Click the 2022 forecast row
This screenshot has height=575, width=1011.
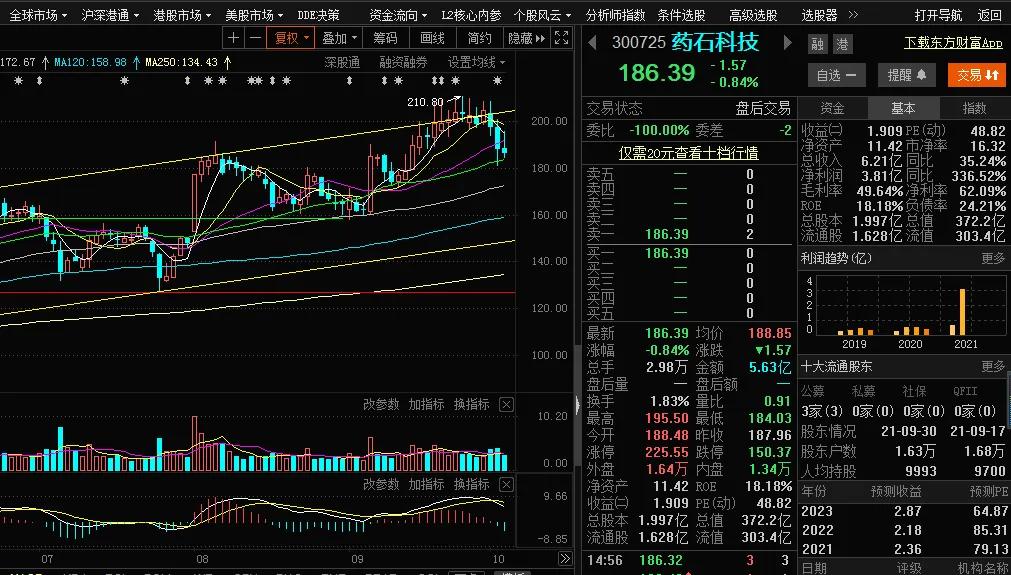pyautogui.click(x=904, y=531)
